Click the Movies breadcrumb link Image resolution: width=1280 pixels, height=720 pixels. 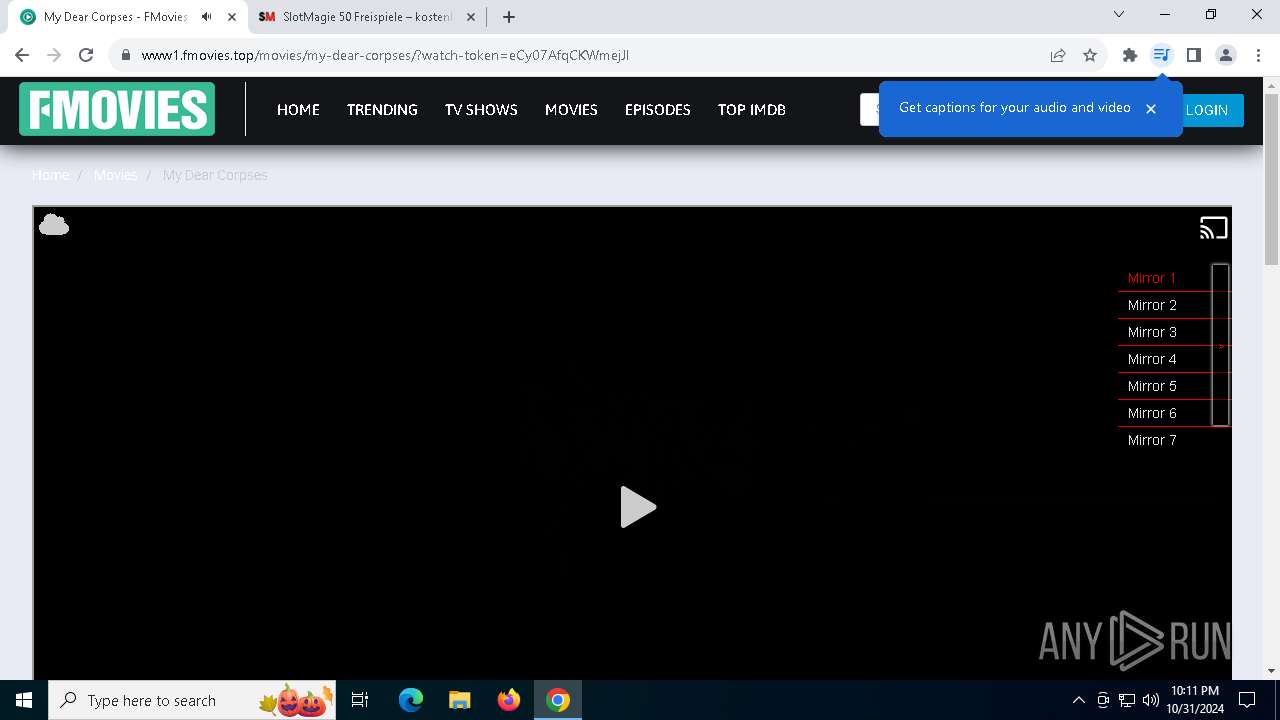click(115, 175)
